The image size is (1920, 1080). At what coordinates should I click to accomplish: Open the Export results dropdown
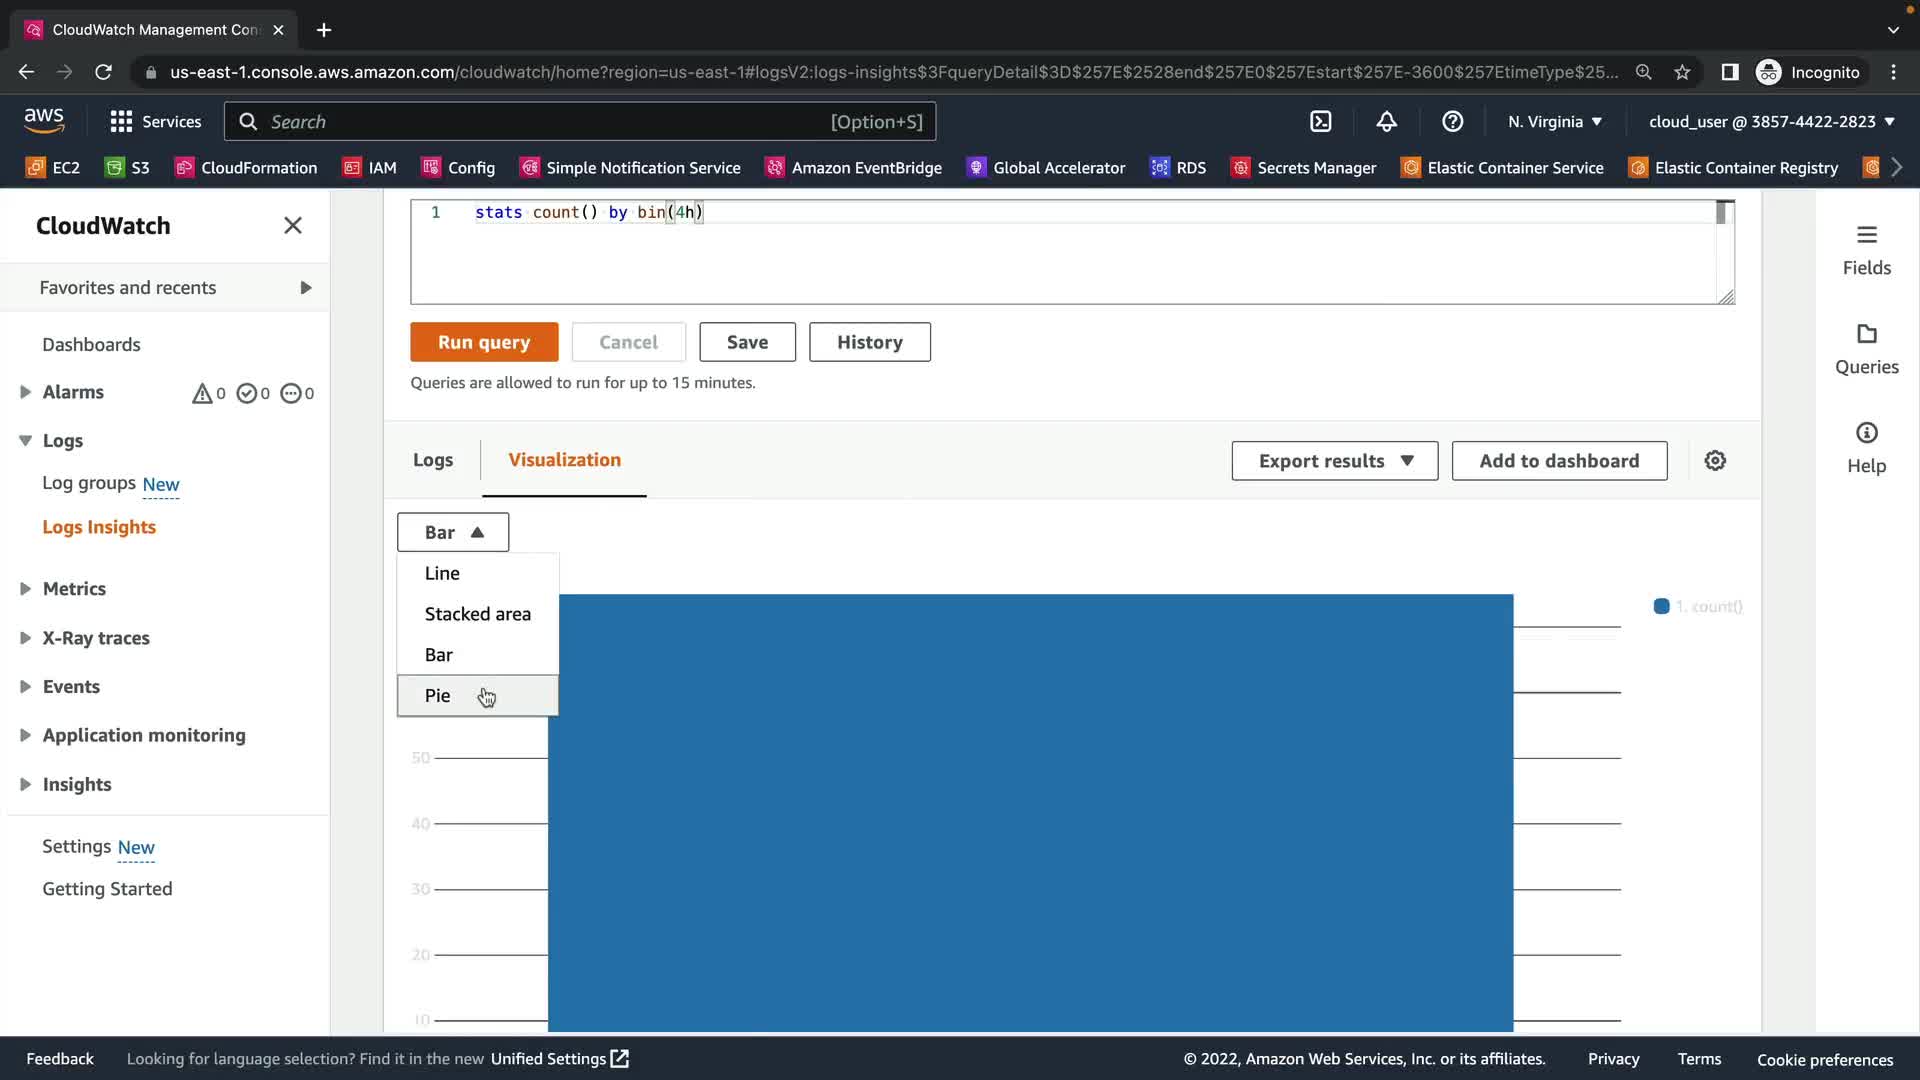pos(1334,461)
